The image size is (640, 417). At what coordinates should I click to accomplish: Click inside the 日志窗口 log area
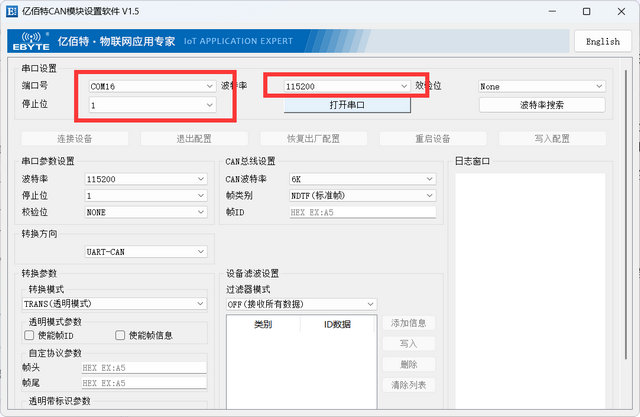click(x=530, y=291)
